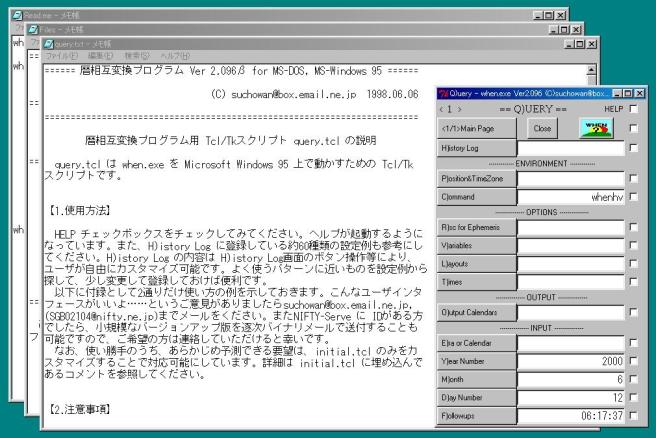Viewport: 656px width, 438px height.
Task: Click the query.txt Notepad title bar icon
Action: tap(49, 44)
